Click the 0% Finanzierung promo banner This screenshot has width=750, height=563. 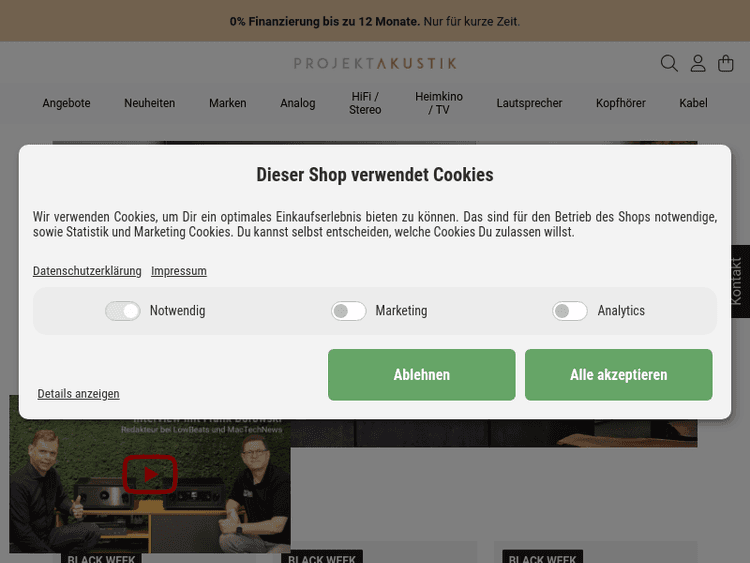pyautogui.click(x=375, y=21)
